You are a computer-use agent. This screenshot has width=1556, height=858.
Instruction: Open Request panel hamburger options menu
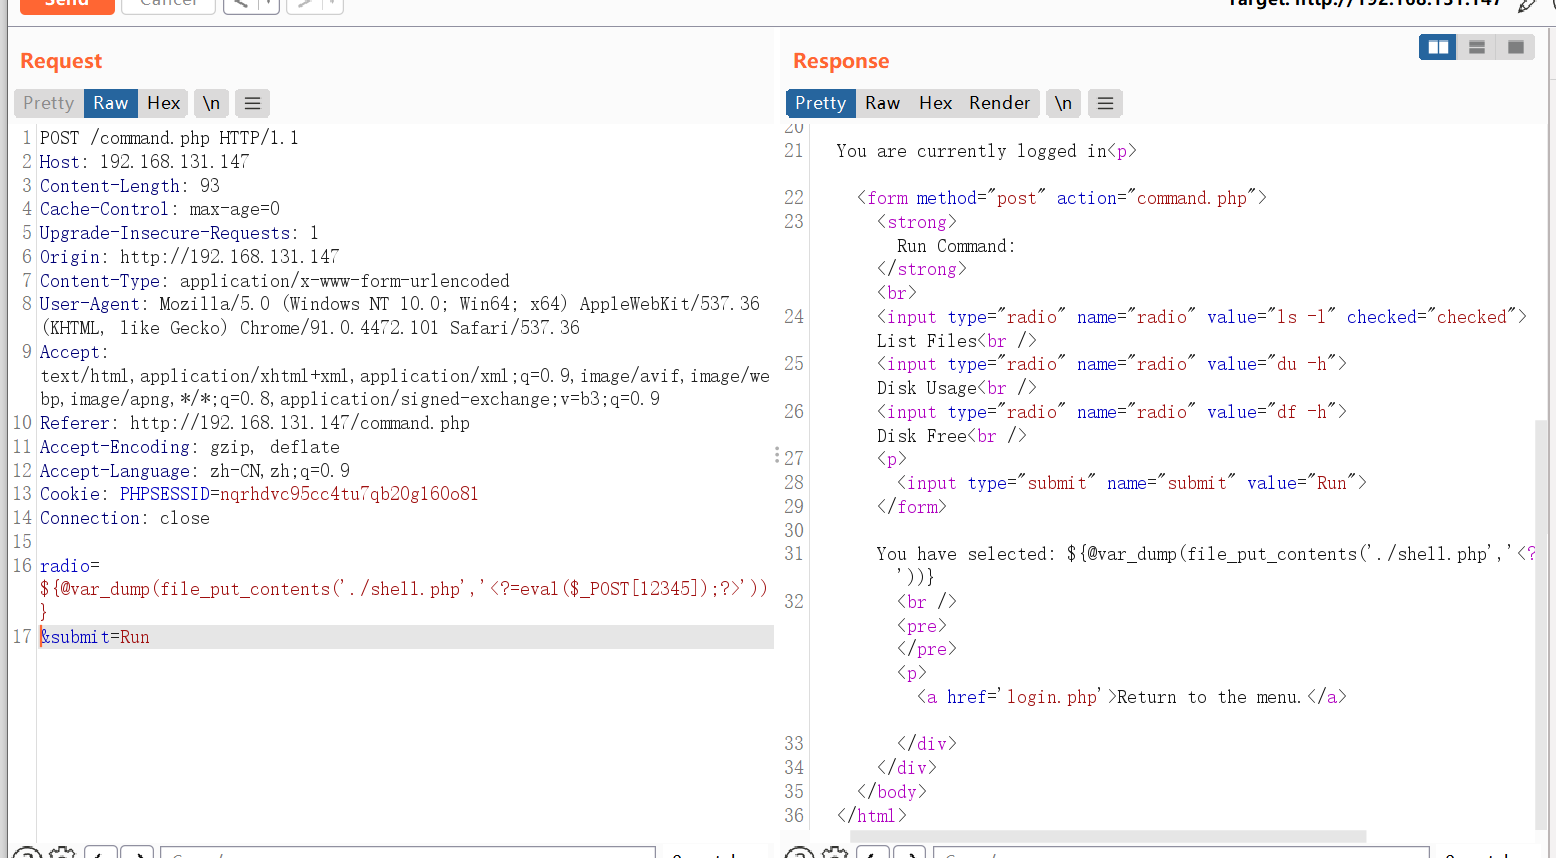pos(252,103)
